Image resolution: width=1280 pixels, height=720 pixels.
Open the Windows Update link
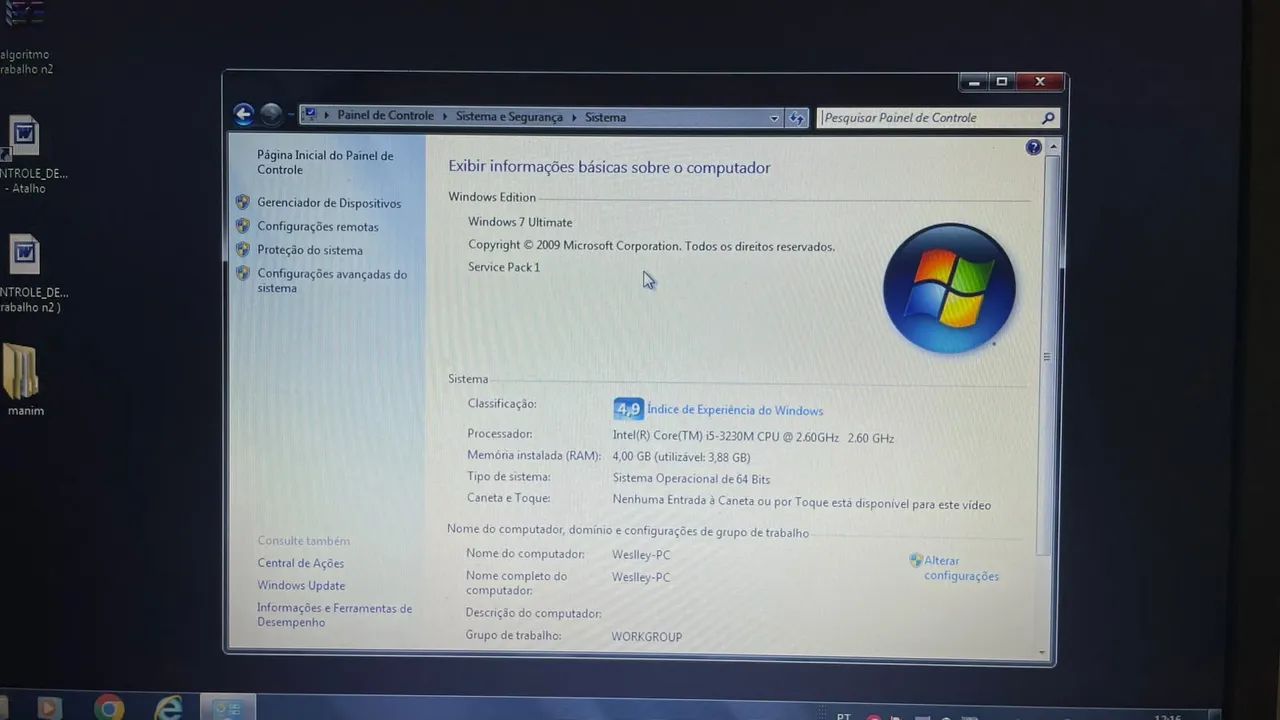point(301,586)
